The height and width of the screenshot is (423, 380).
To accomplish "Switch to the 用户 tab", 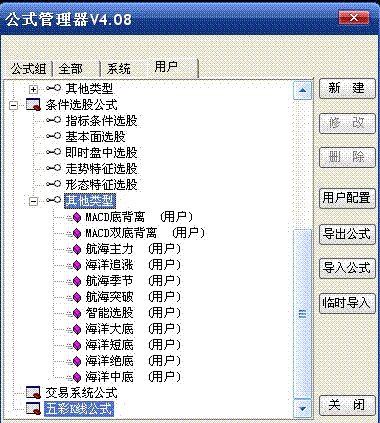I will click(x=172, y=68).
